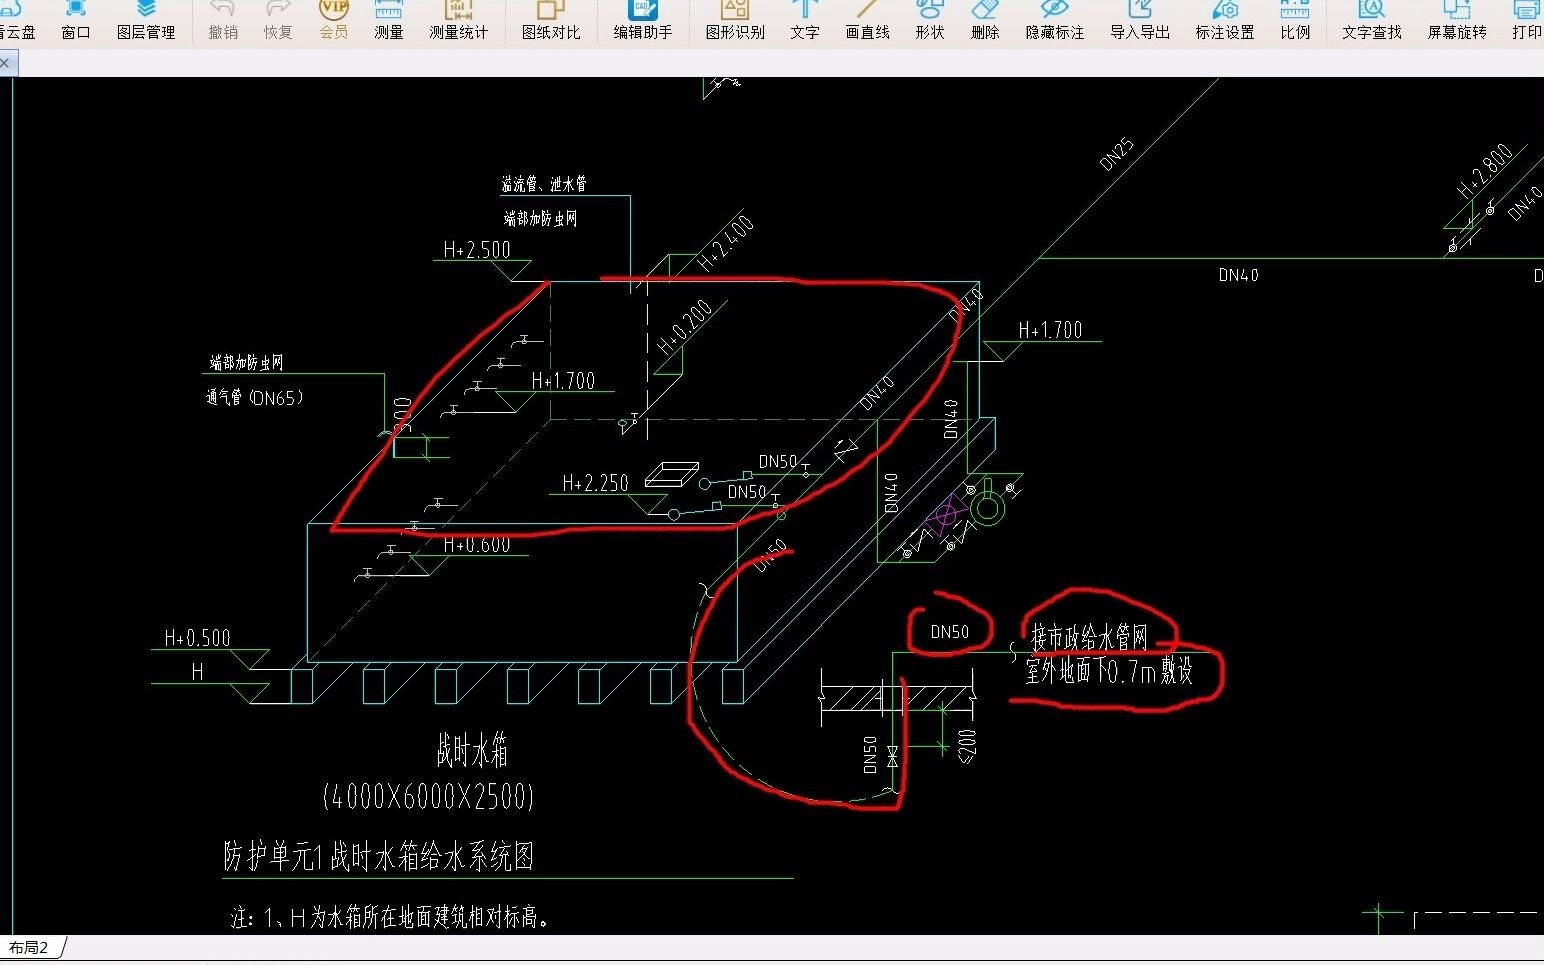Image resolution: width=1544 pixels, height=965 pixels.
Task: Select the DN25 pipe label
Action: coord(1117,154)
